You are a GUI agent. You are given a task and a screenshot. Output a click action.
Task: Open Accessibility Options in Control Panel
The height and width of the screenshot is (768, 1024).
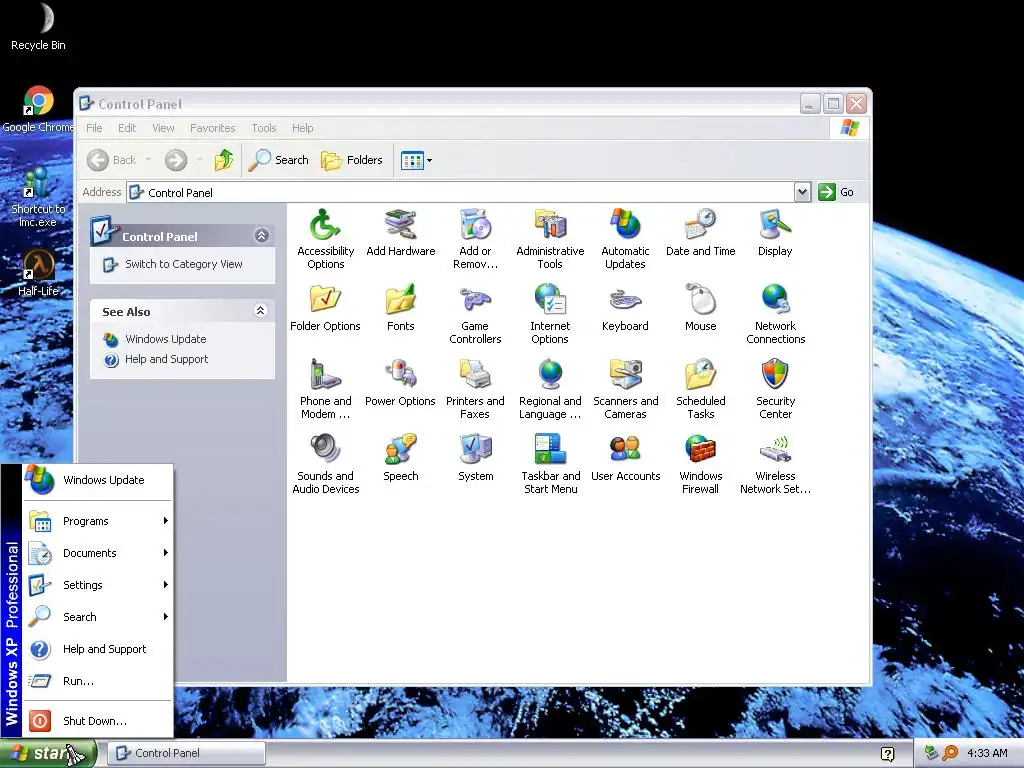[325, 240]
